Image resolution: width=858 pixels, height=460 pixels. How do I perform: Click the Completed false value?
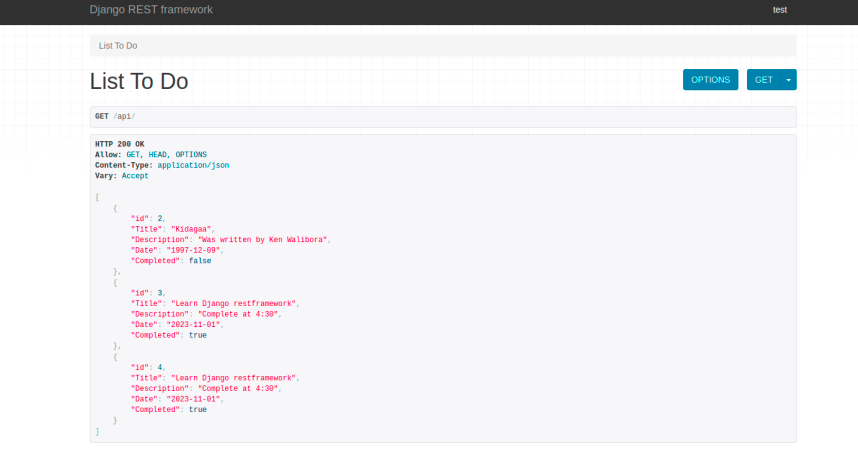click(x=200, y=261)
